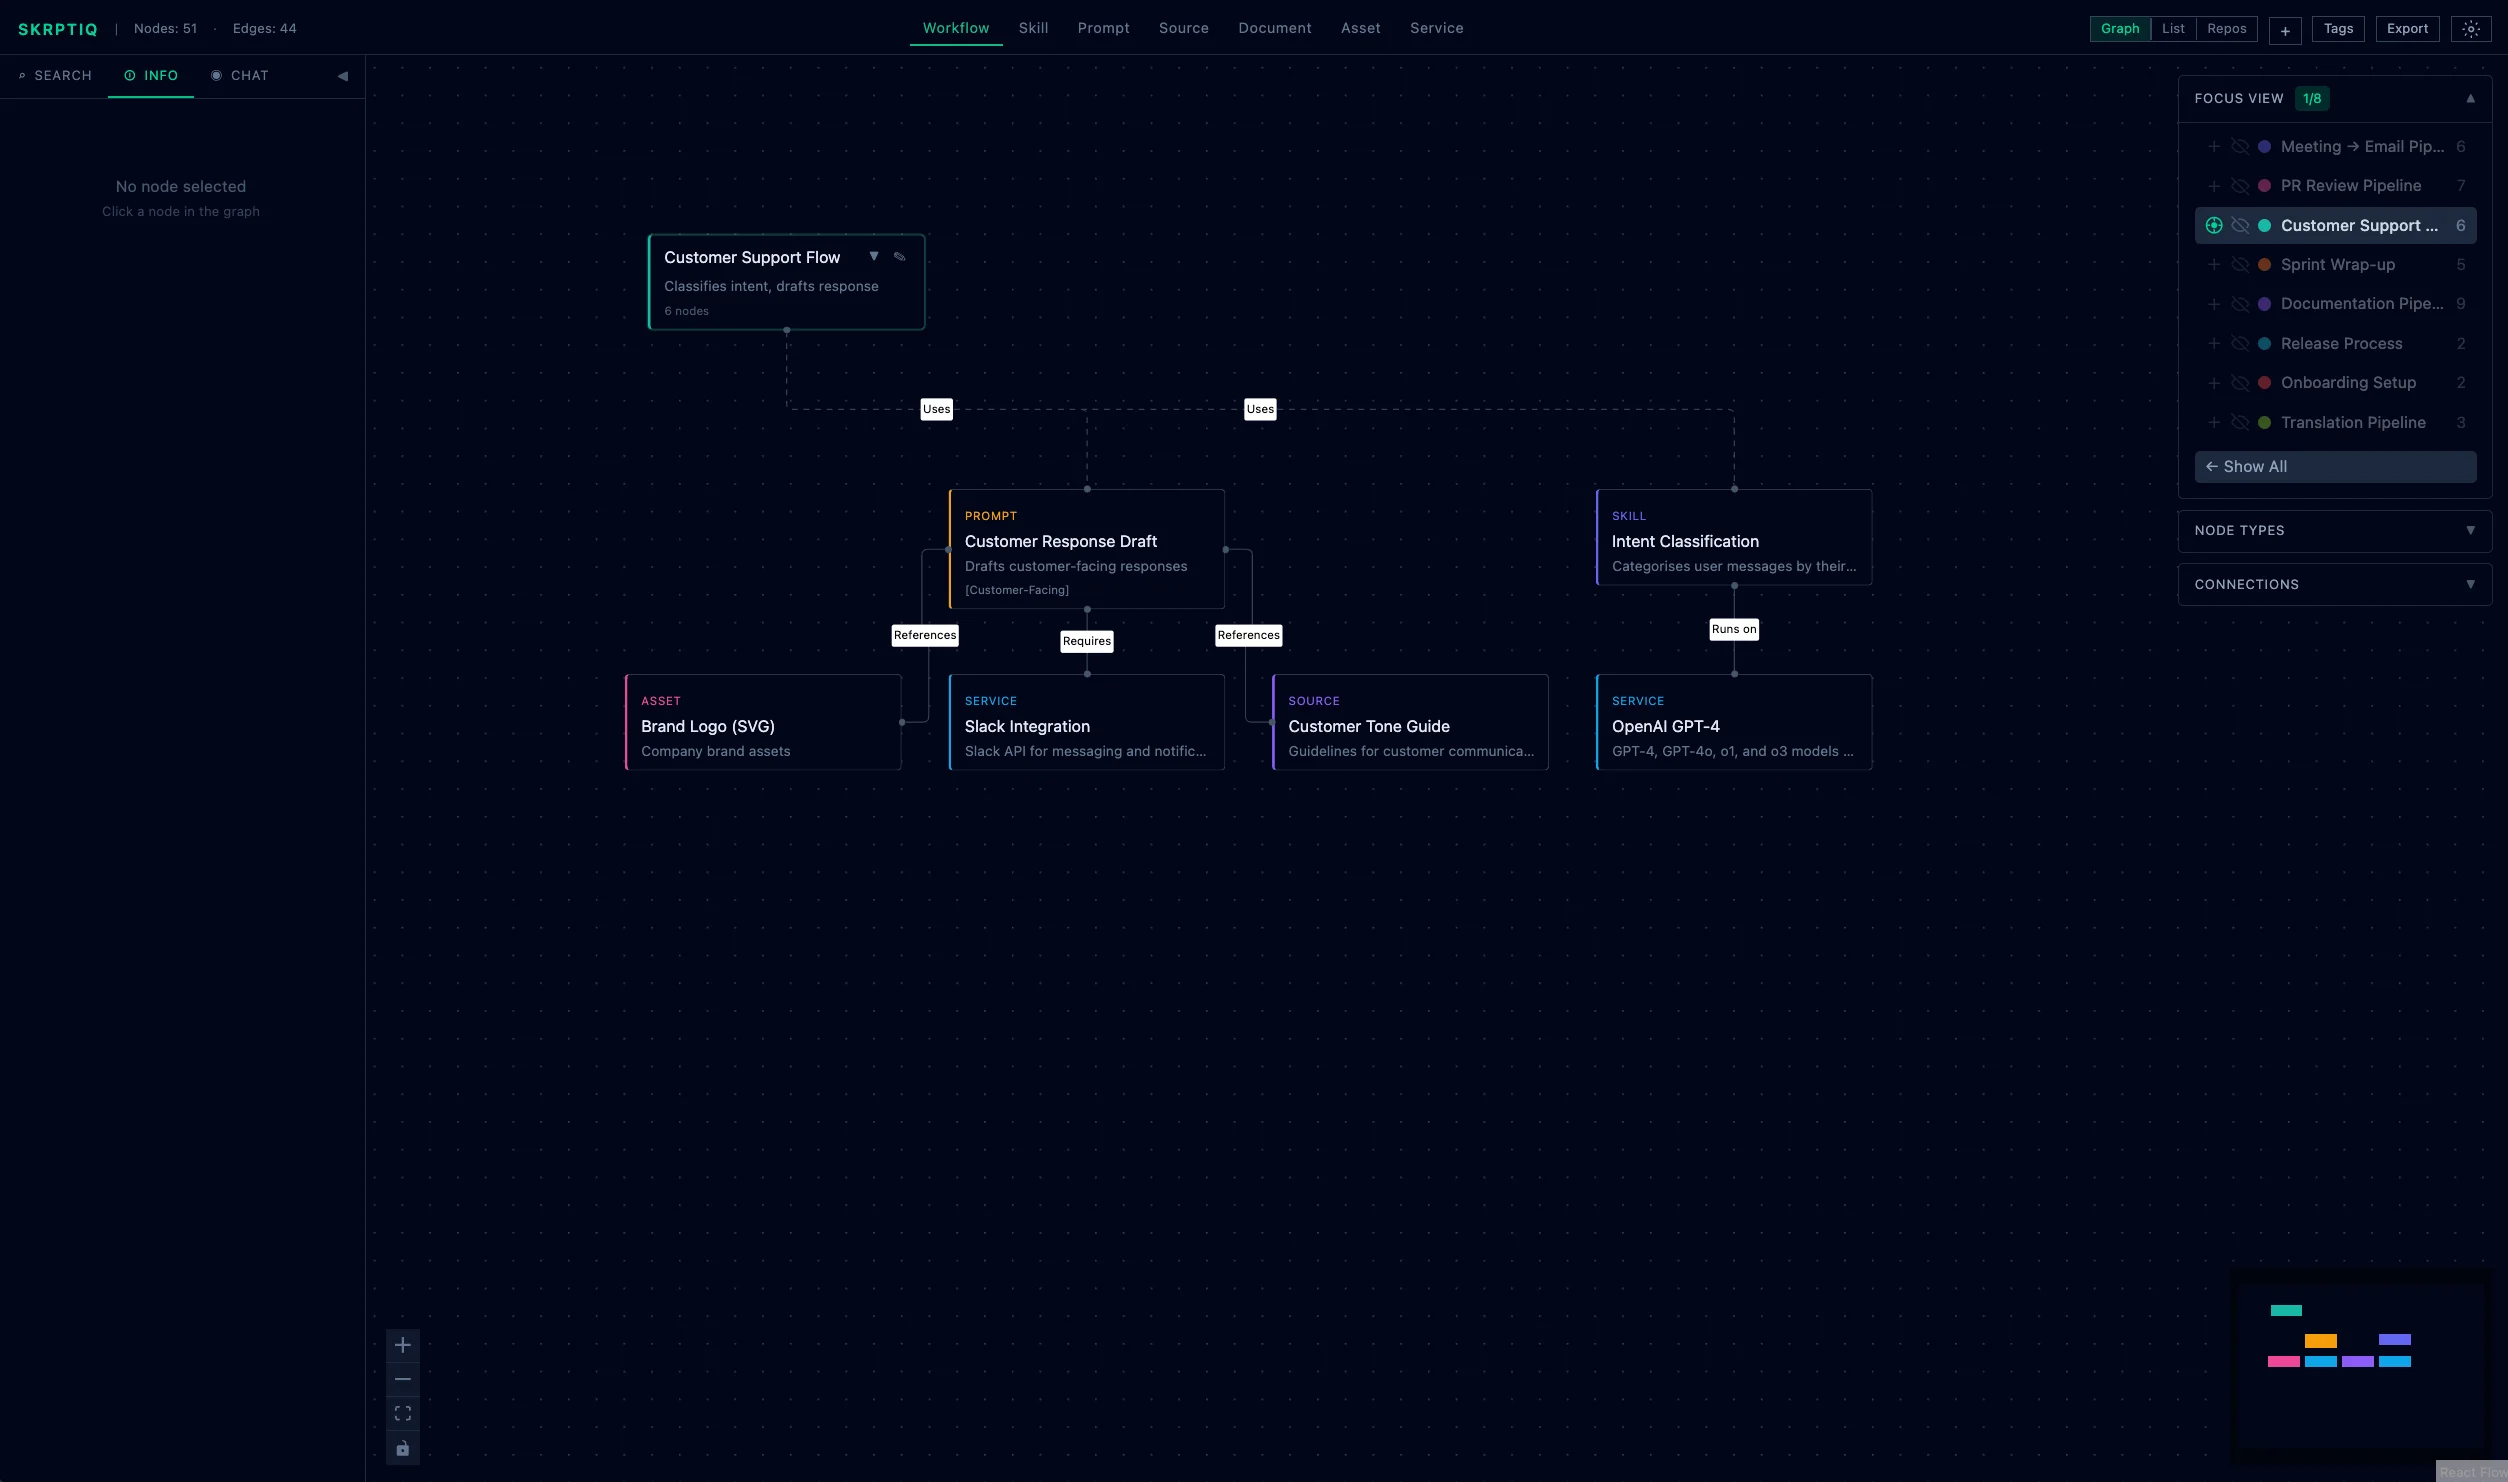Open the CHAT panel in the sidebar
The image size is (2508, 1482).
240,75
